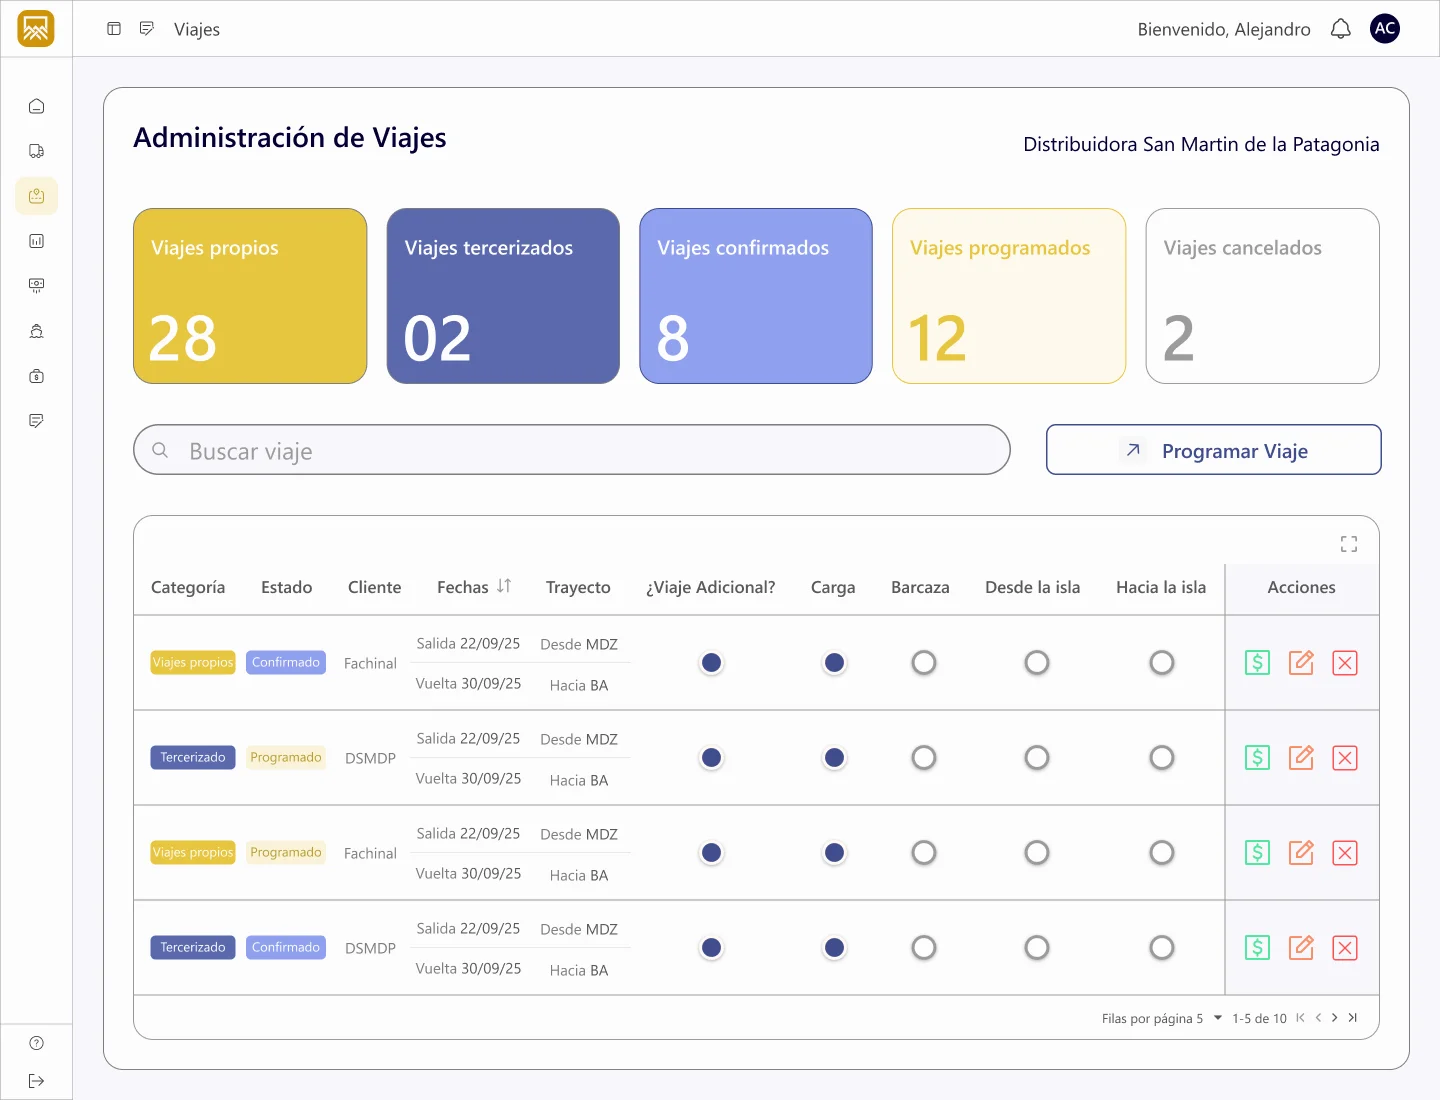Viewport: 1440px width, 1100px height.
Task: Open the truck icon in the sidebar
Action: tap(37, 151)
